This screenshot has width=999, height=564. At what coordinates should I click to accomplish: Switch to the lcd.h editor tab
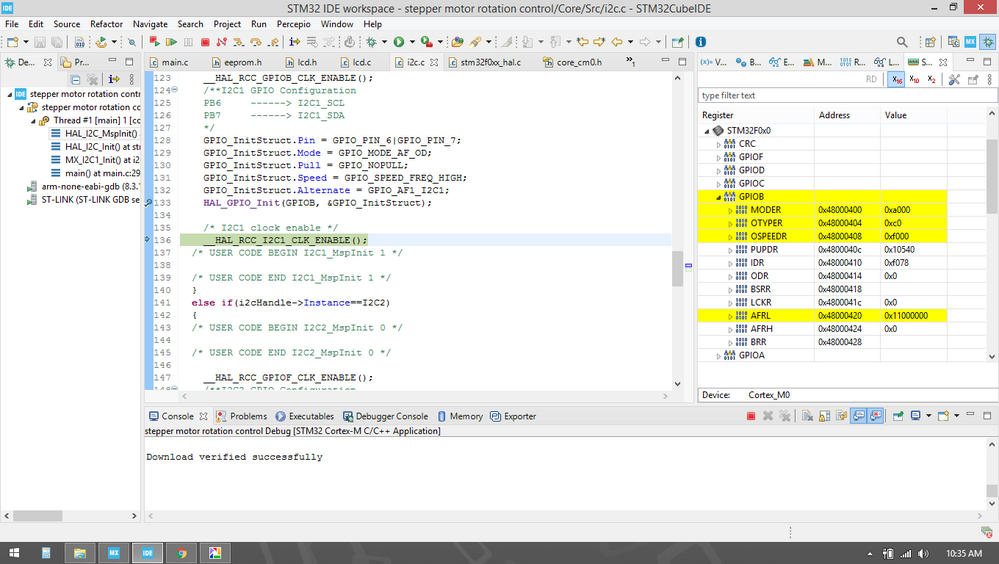point(301,62)
